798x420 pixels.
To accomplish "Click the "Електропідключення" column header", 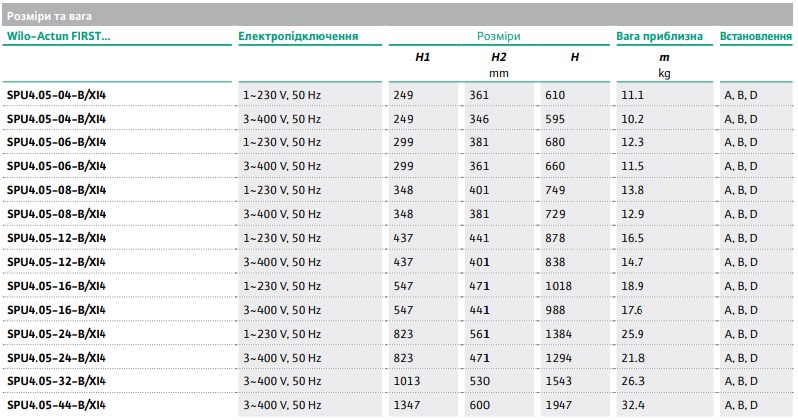I will (x=298, y=37).
